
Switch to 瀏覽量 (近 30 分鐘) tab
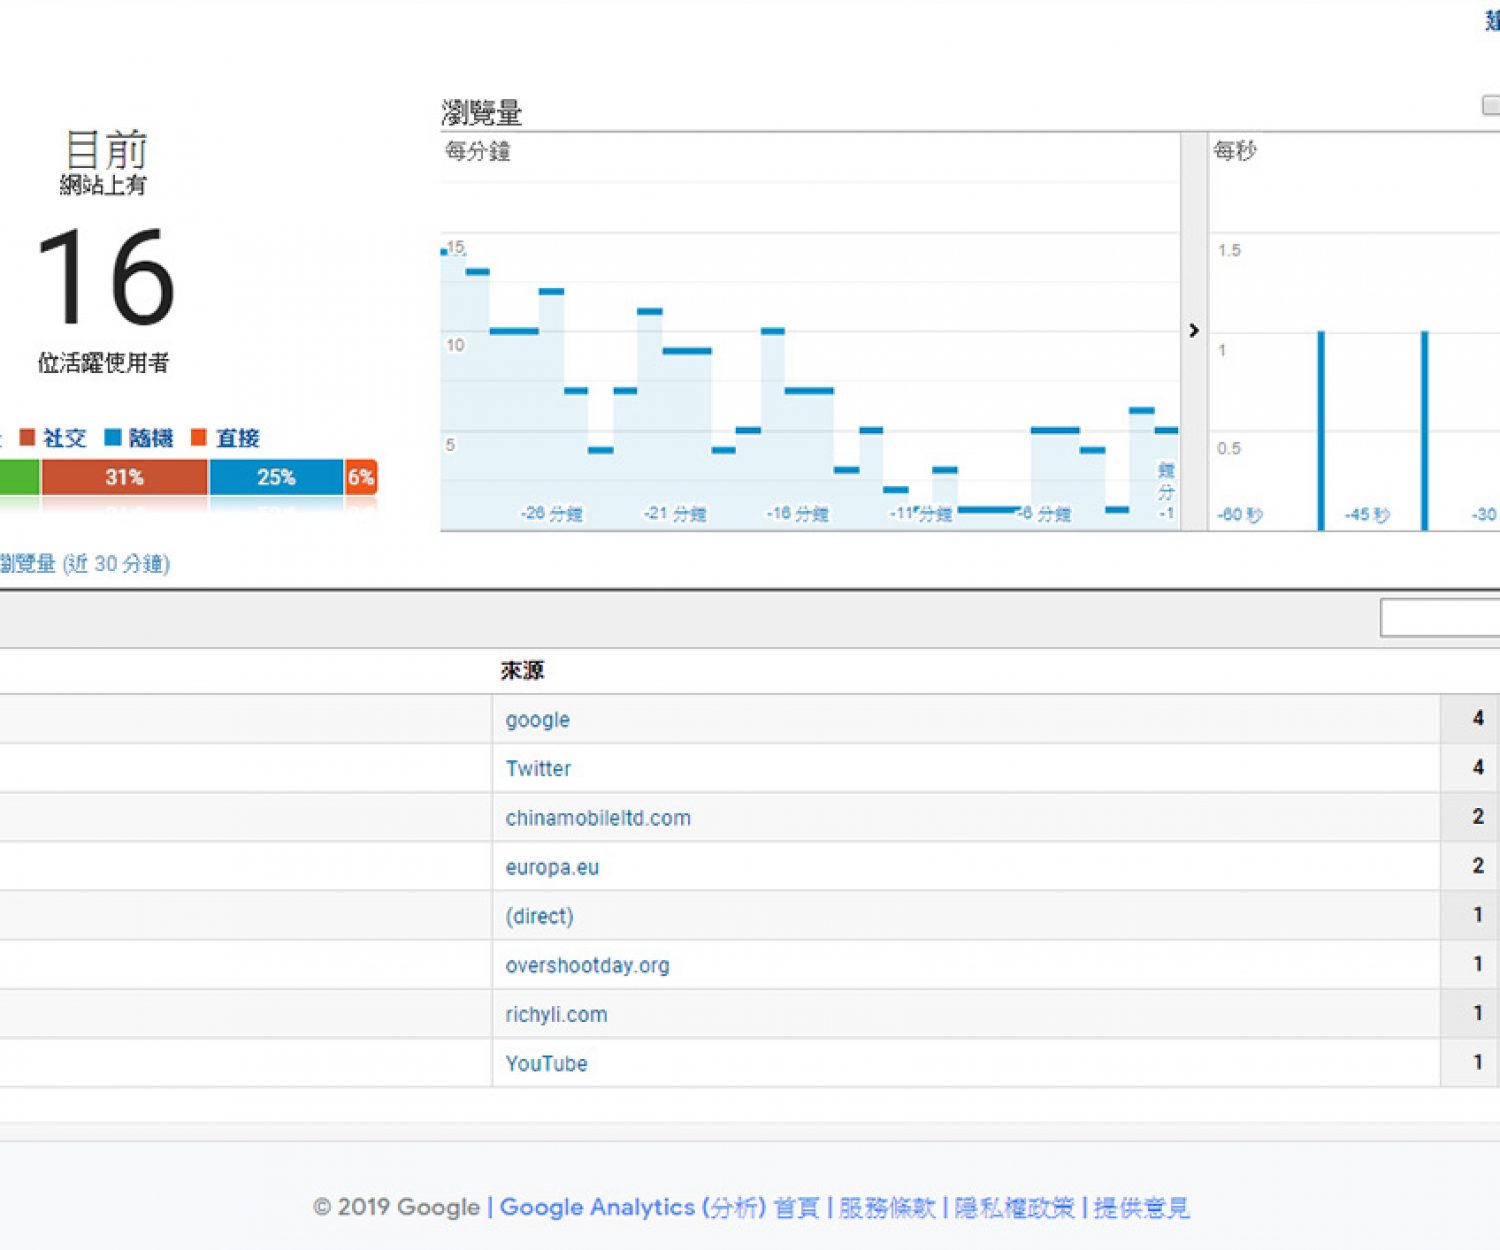coord(85,564)
